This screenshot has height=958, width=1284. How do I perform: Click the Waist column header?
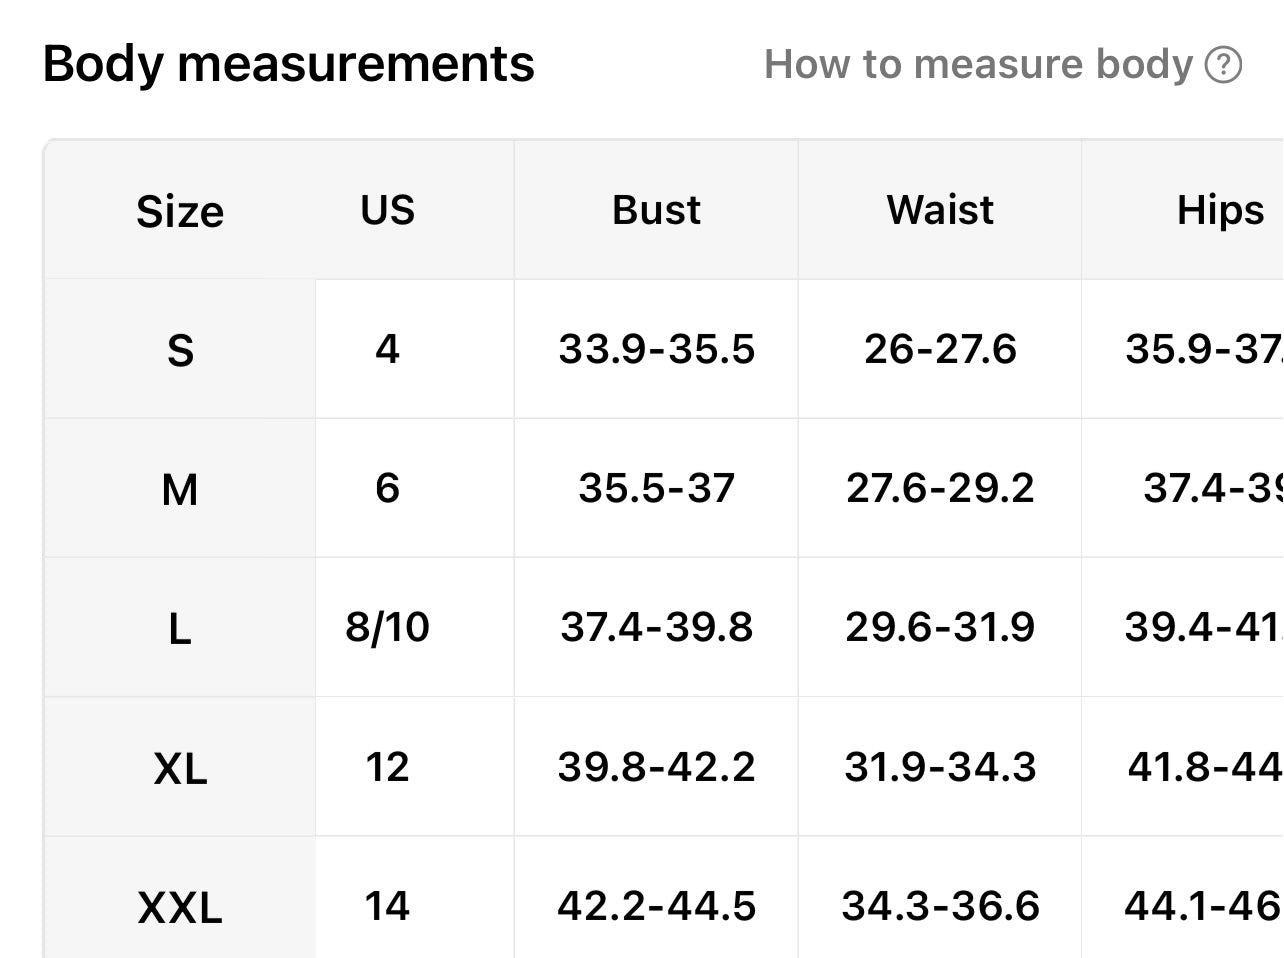point(940,210)
